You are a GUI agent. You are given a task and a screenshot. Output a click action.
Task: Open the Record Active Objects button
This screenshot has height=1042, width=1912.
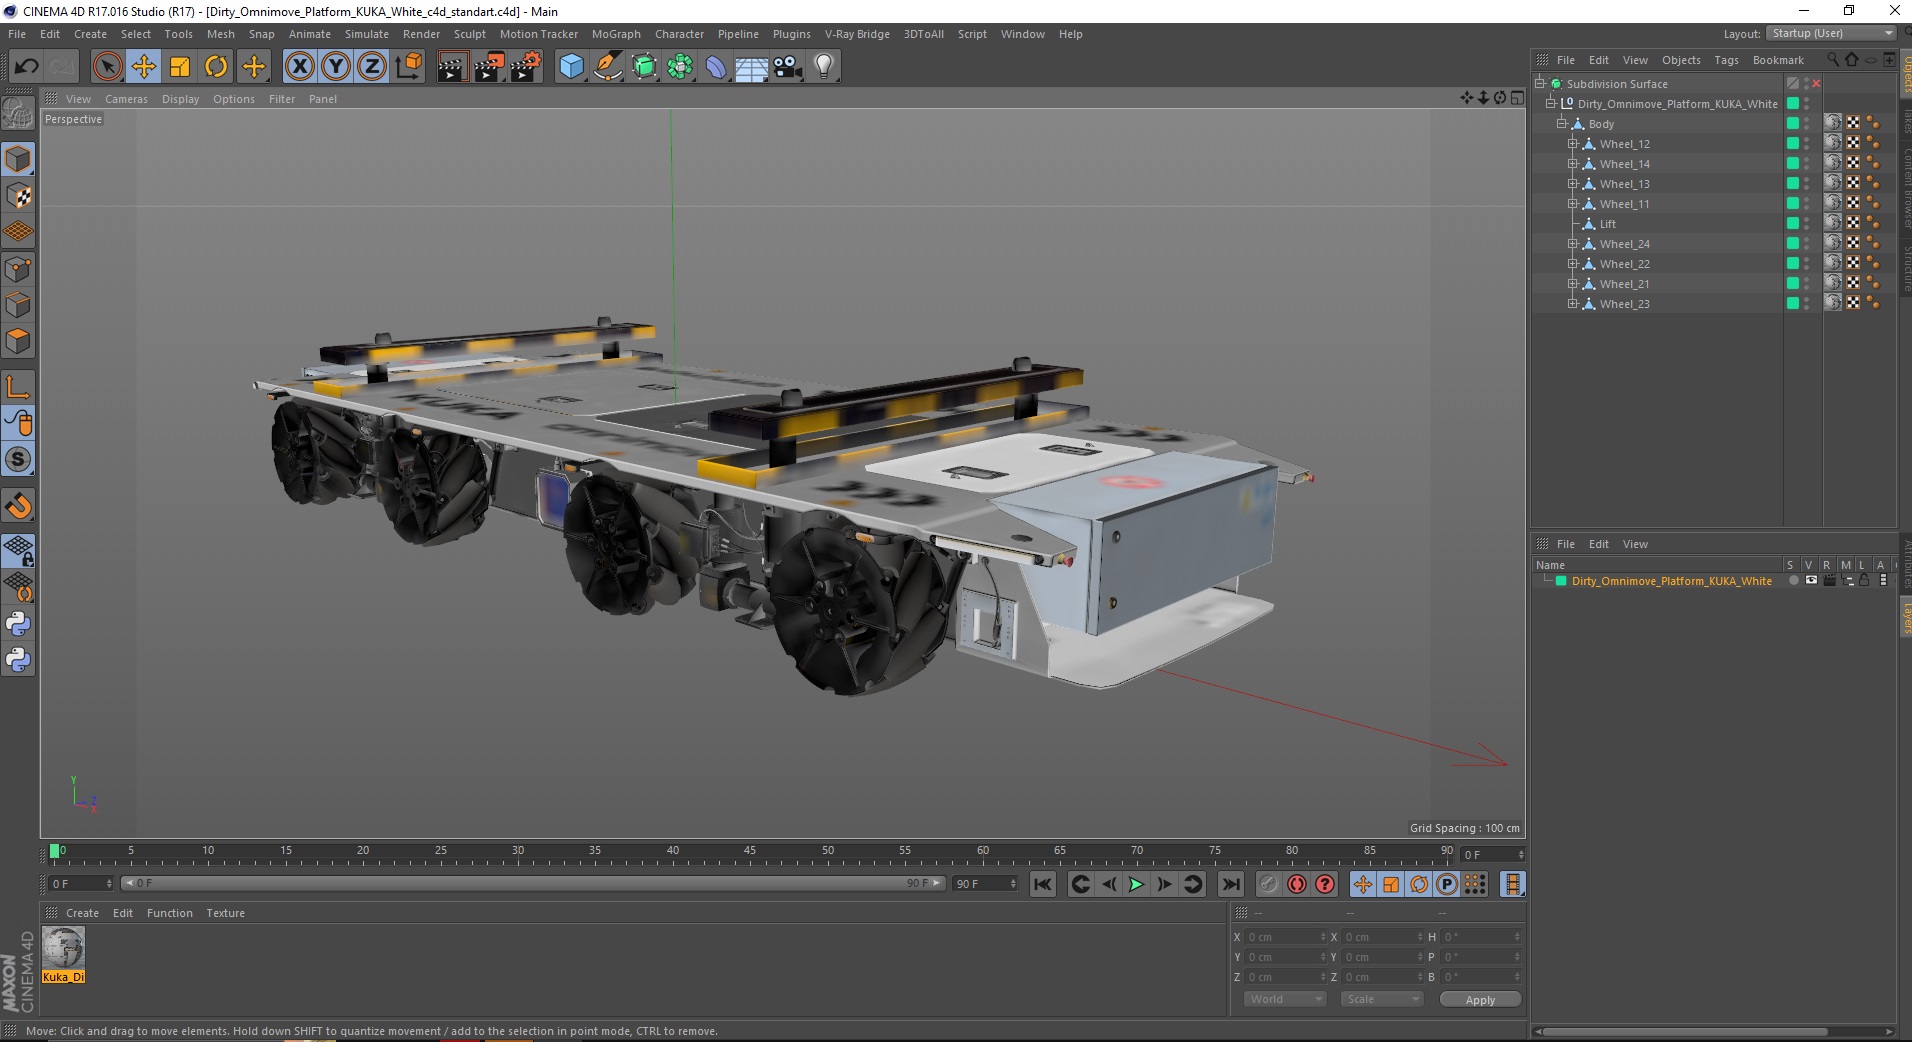tap(1269, 884)
